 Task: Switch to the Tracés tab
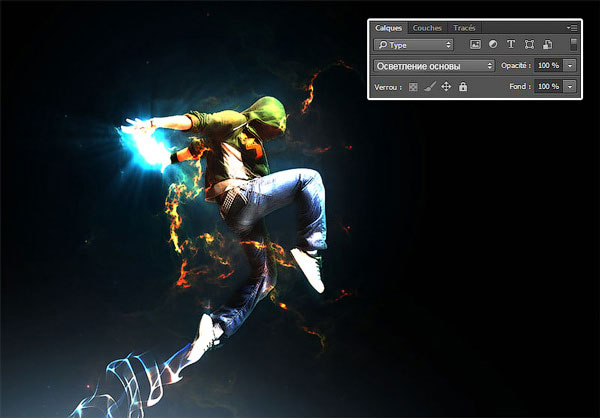pyautogui.click(x=464, y=28)
